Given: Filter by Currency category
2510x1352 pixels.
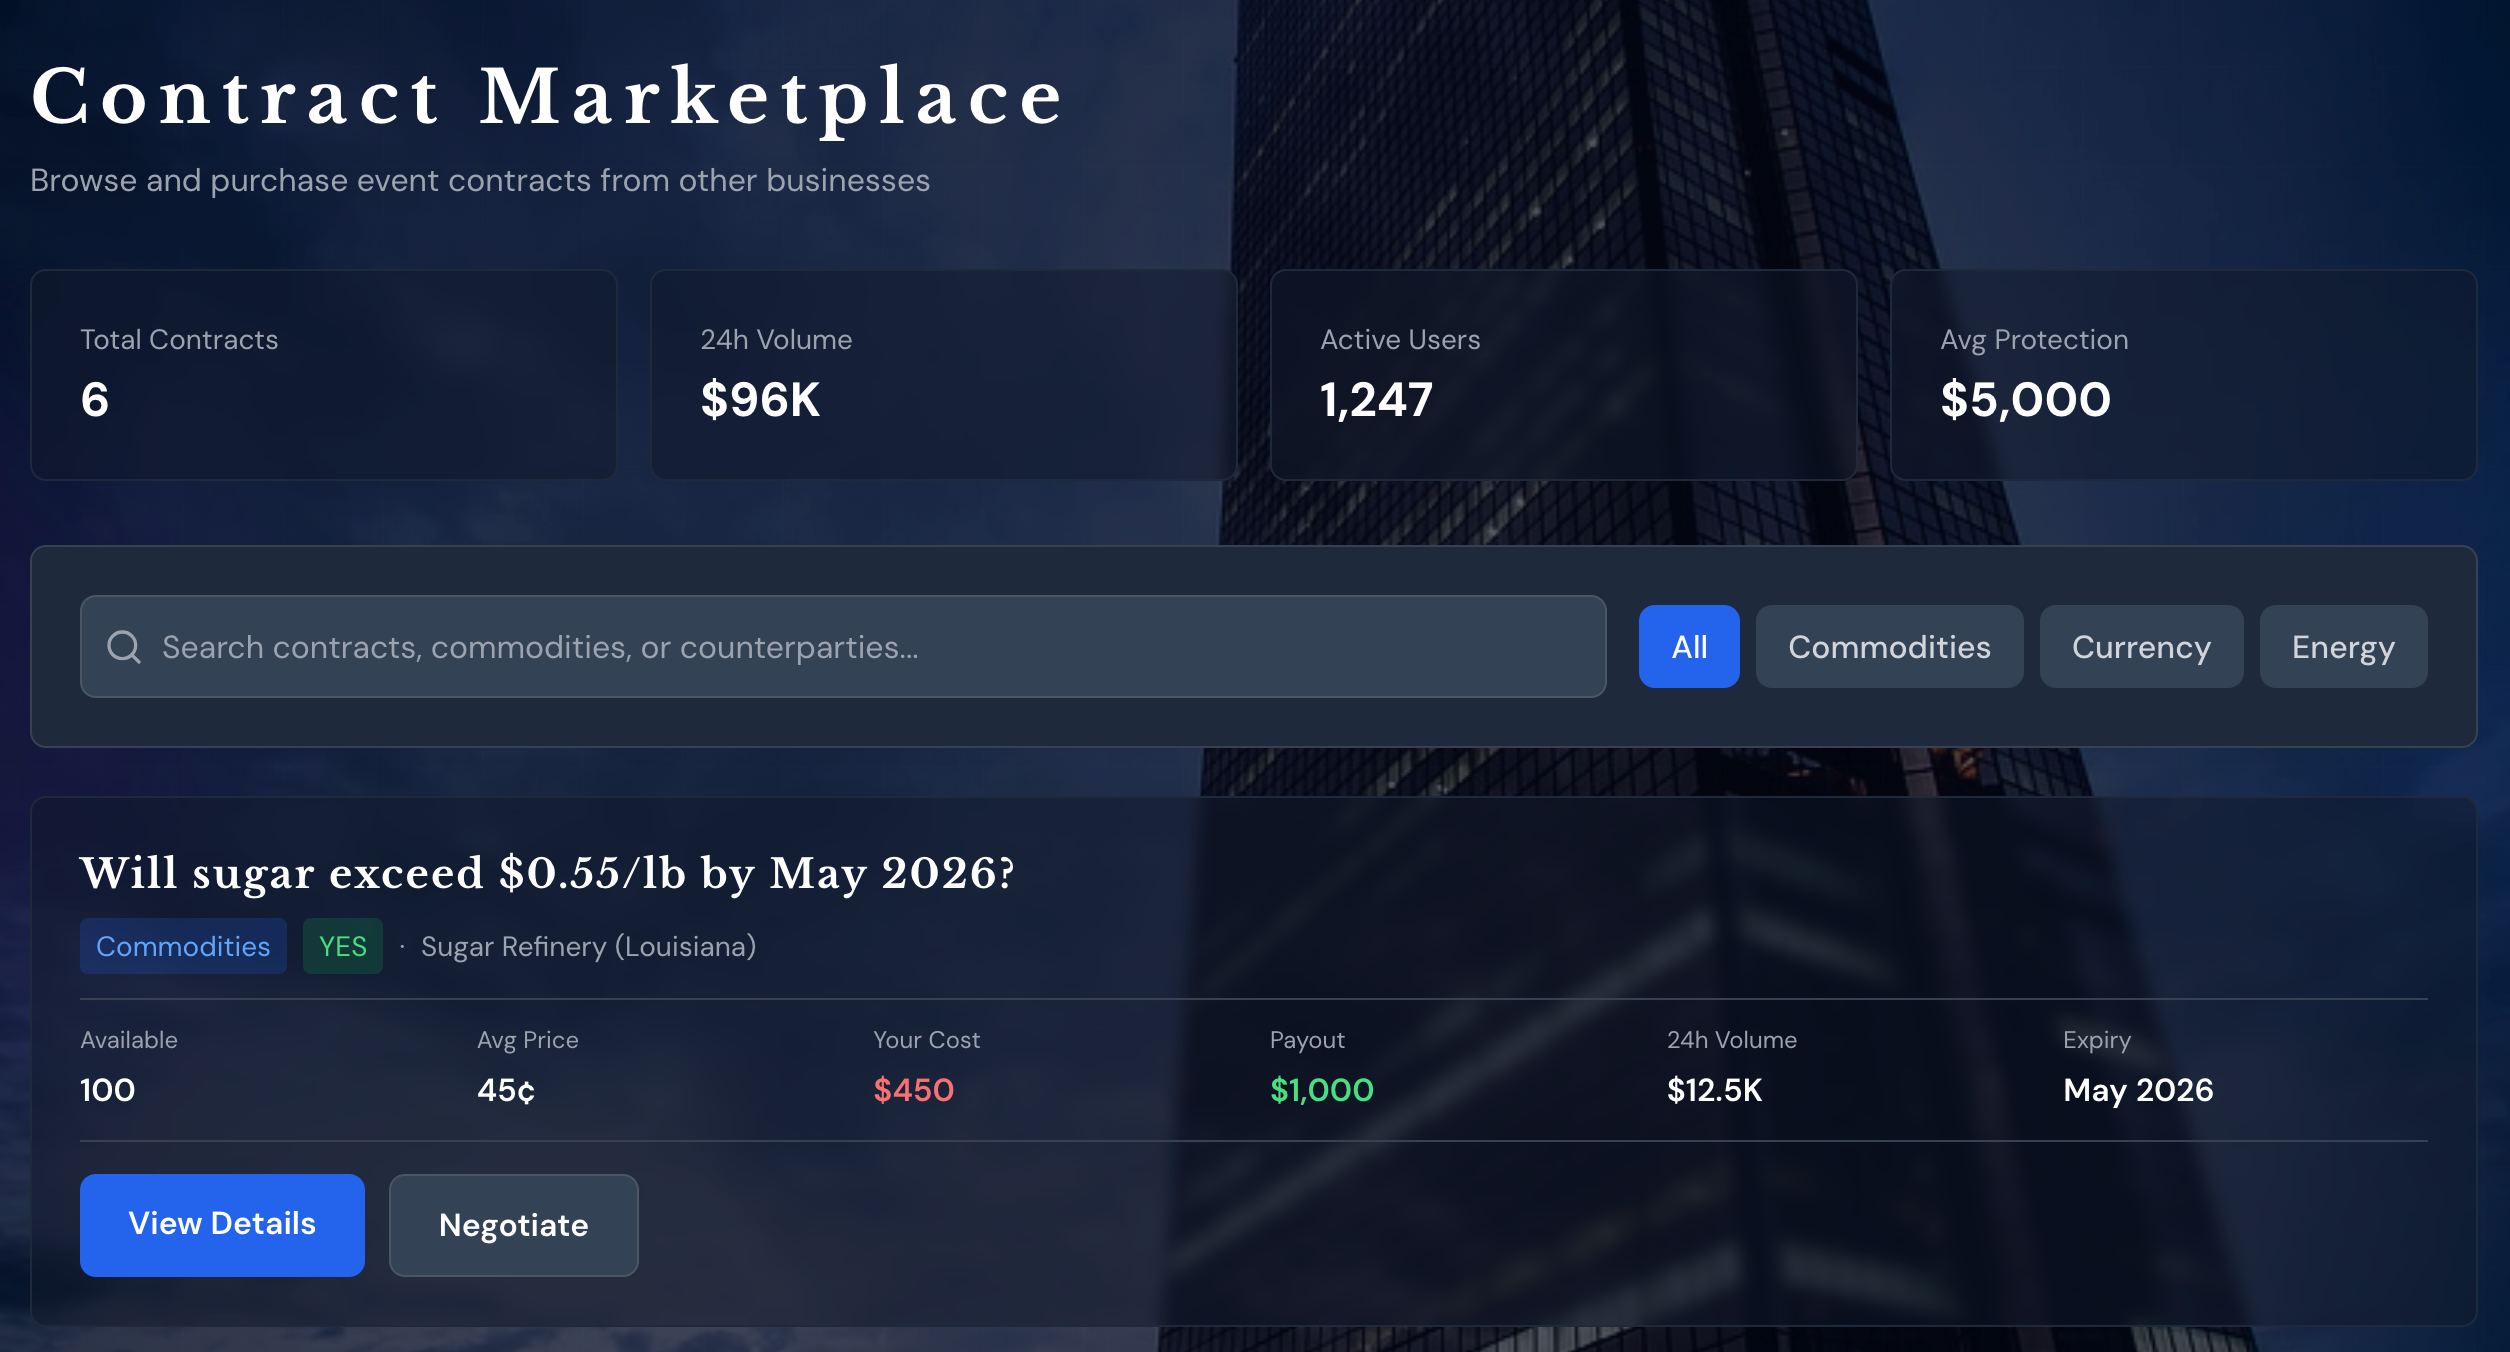Looking at the screenshot, I should click(x=2140, y=647).
